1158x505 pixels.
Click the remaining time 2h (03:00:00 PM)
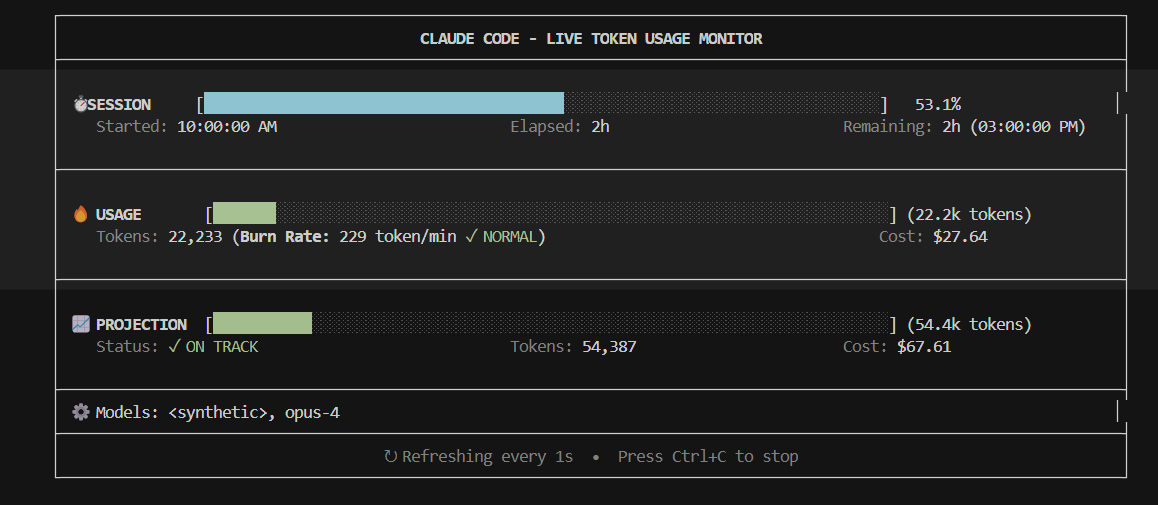[1007, 126]
